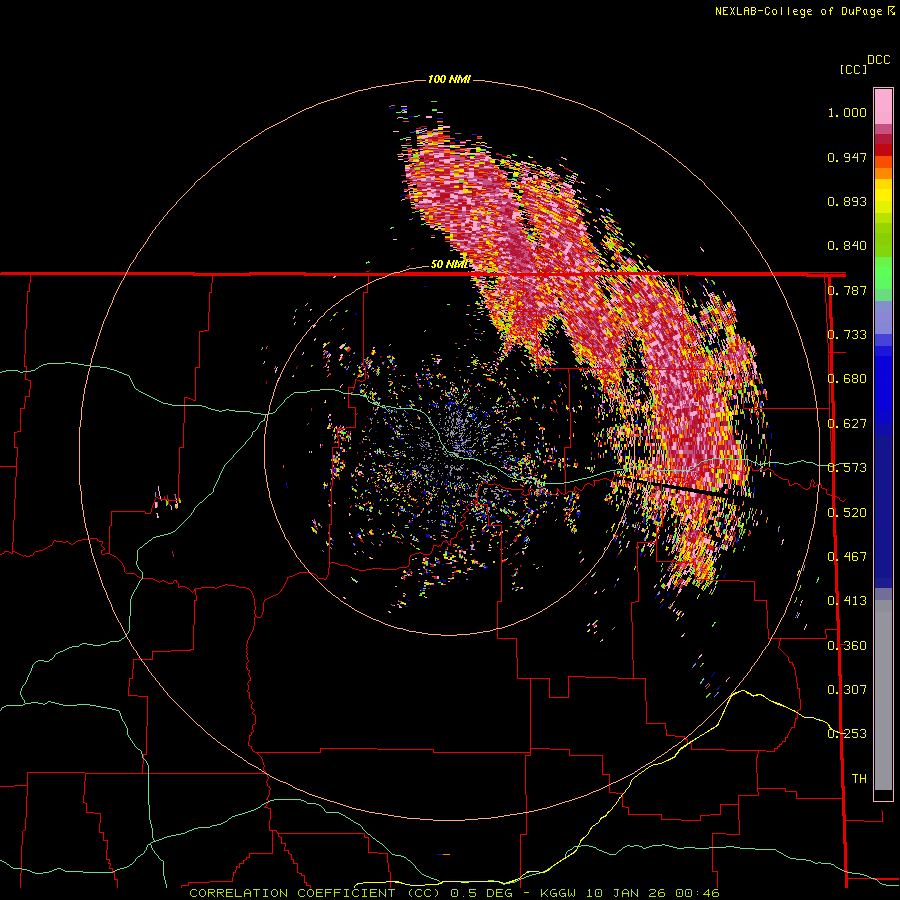Click the 0.520 legend value

tap(847, 513)
